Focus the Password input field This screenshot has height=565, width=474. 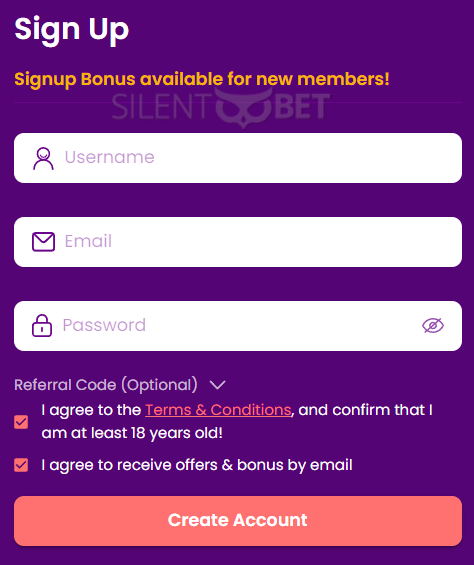pyautogui.click(x=238, y=326)
